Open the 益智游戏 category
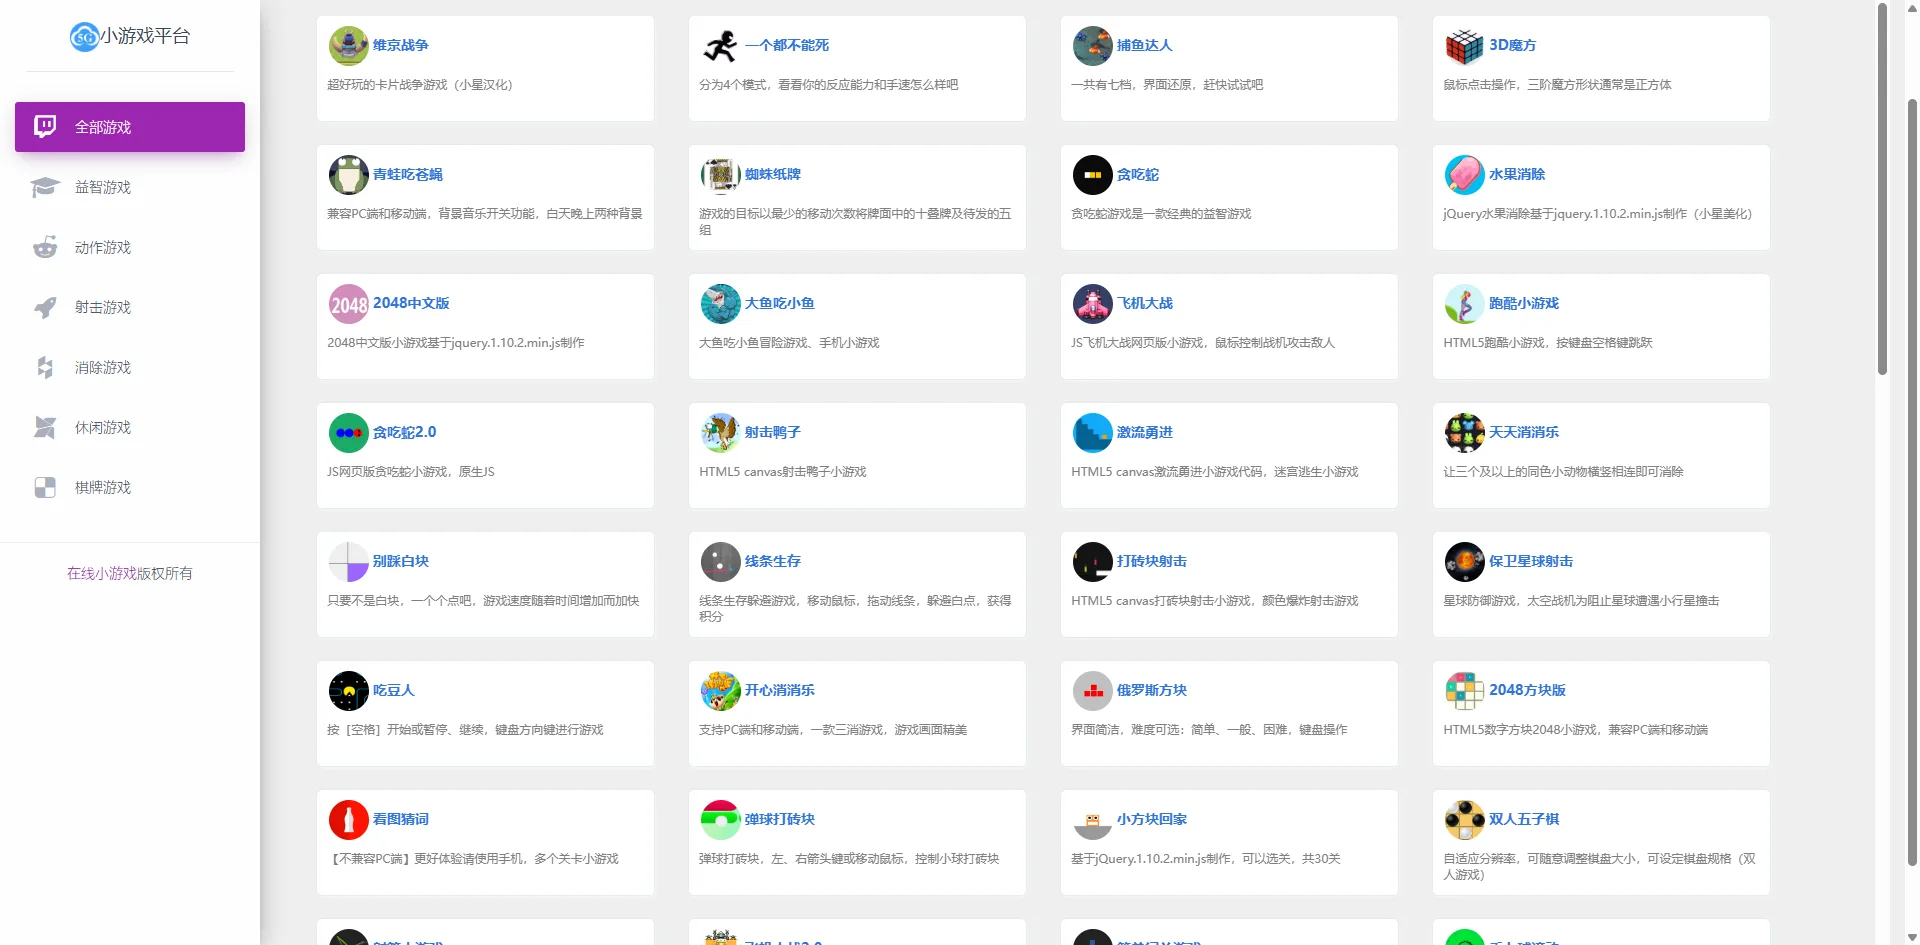1920x945 pixels. coord(103,188)
